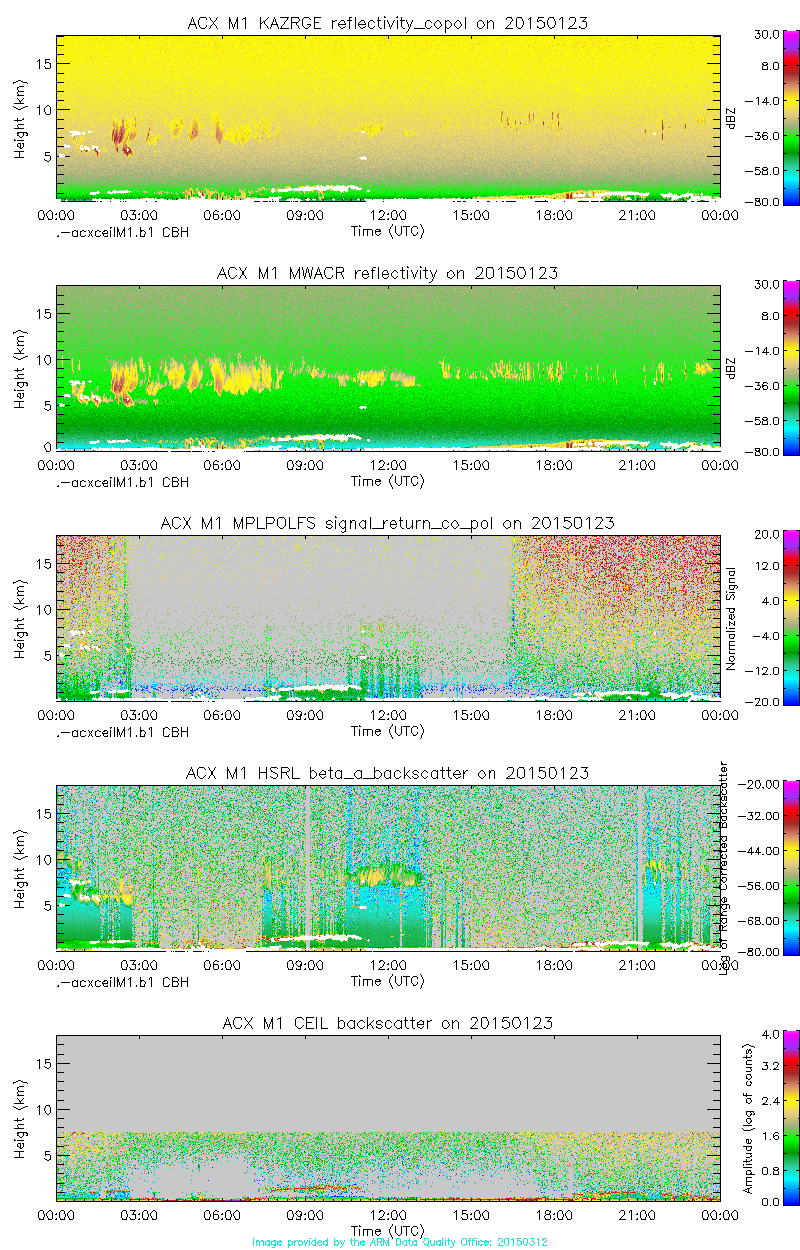Image resolution: width=800 pixels, height=1250 pixels.
Task: Click the CEIL backscatter plot title
Action: click(387, 1023)
